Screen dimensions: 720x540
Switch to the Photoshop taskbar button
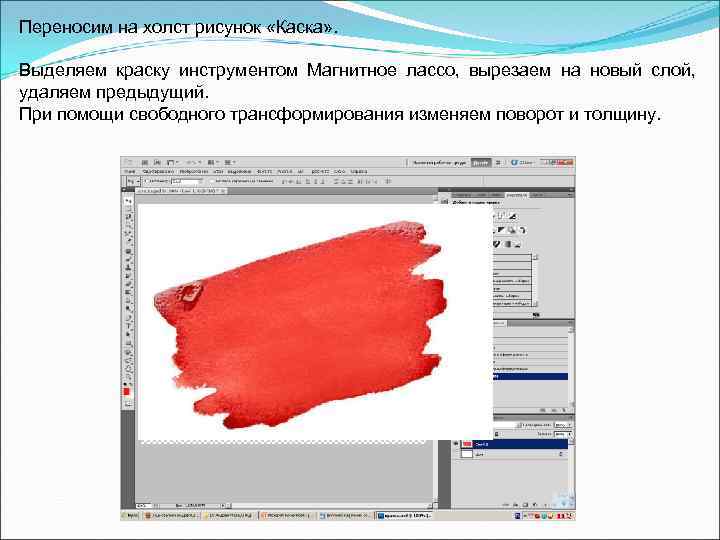pyautogui.click(x=405, y=516)
